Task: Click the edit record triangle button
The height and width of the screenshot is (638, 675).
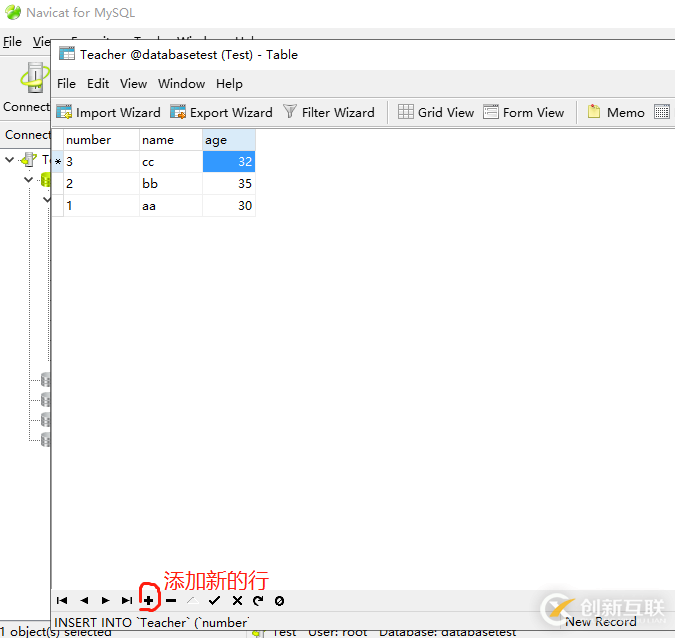Action: coord(193,601)
